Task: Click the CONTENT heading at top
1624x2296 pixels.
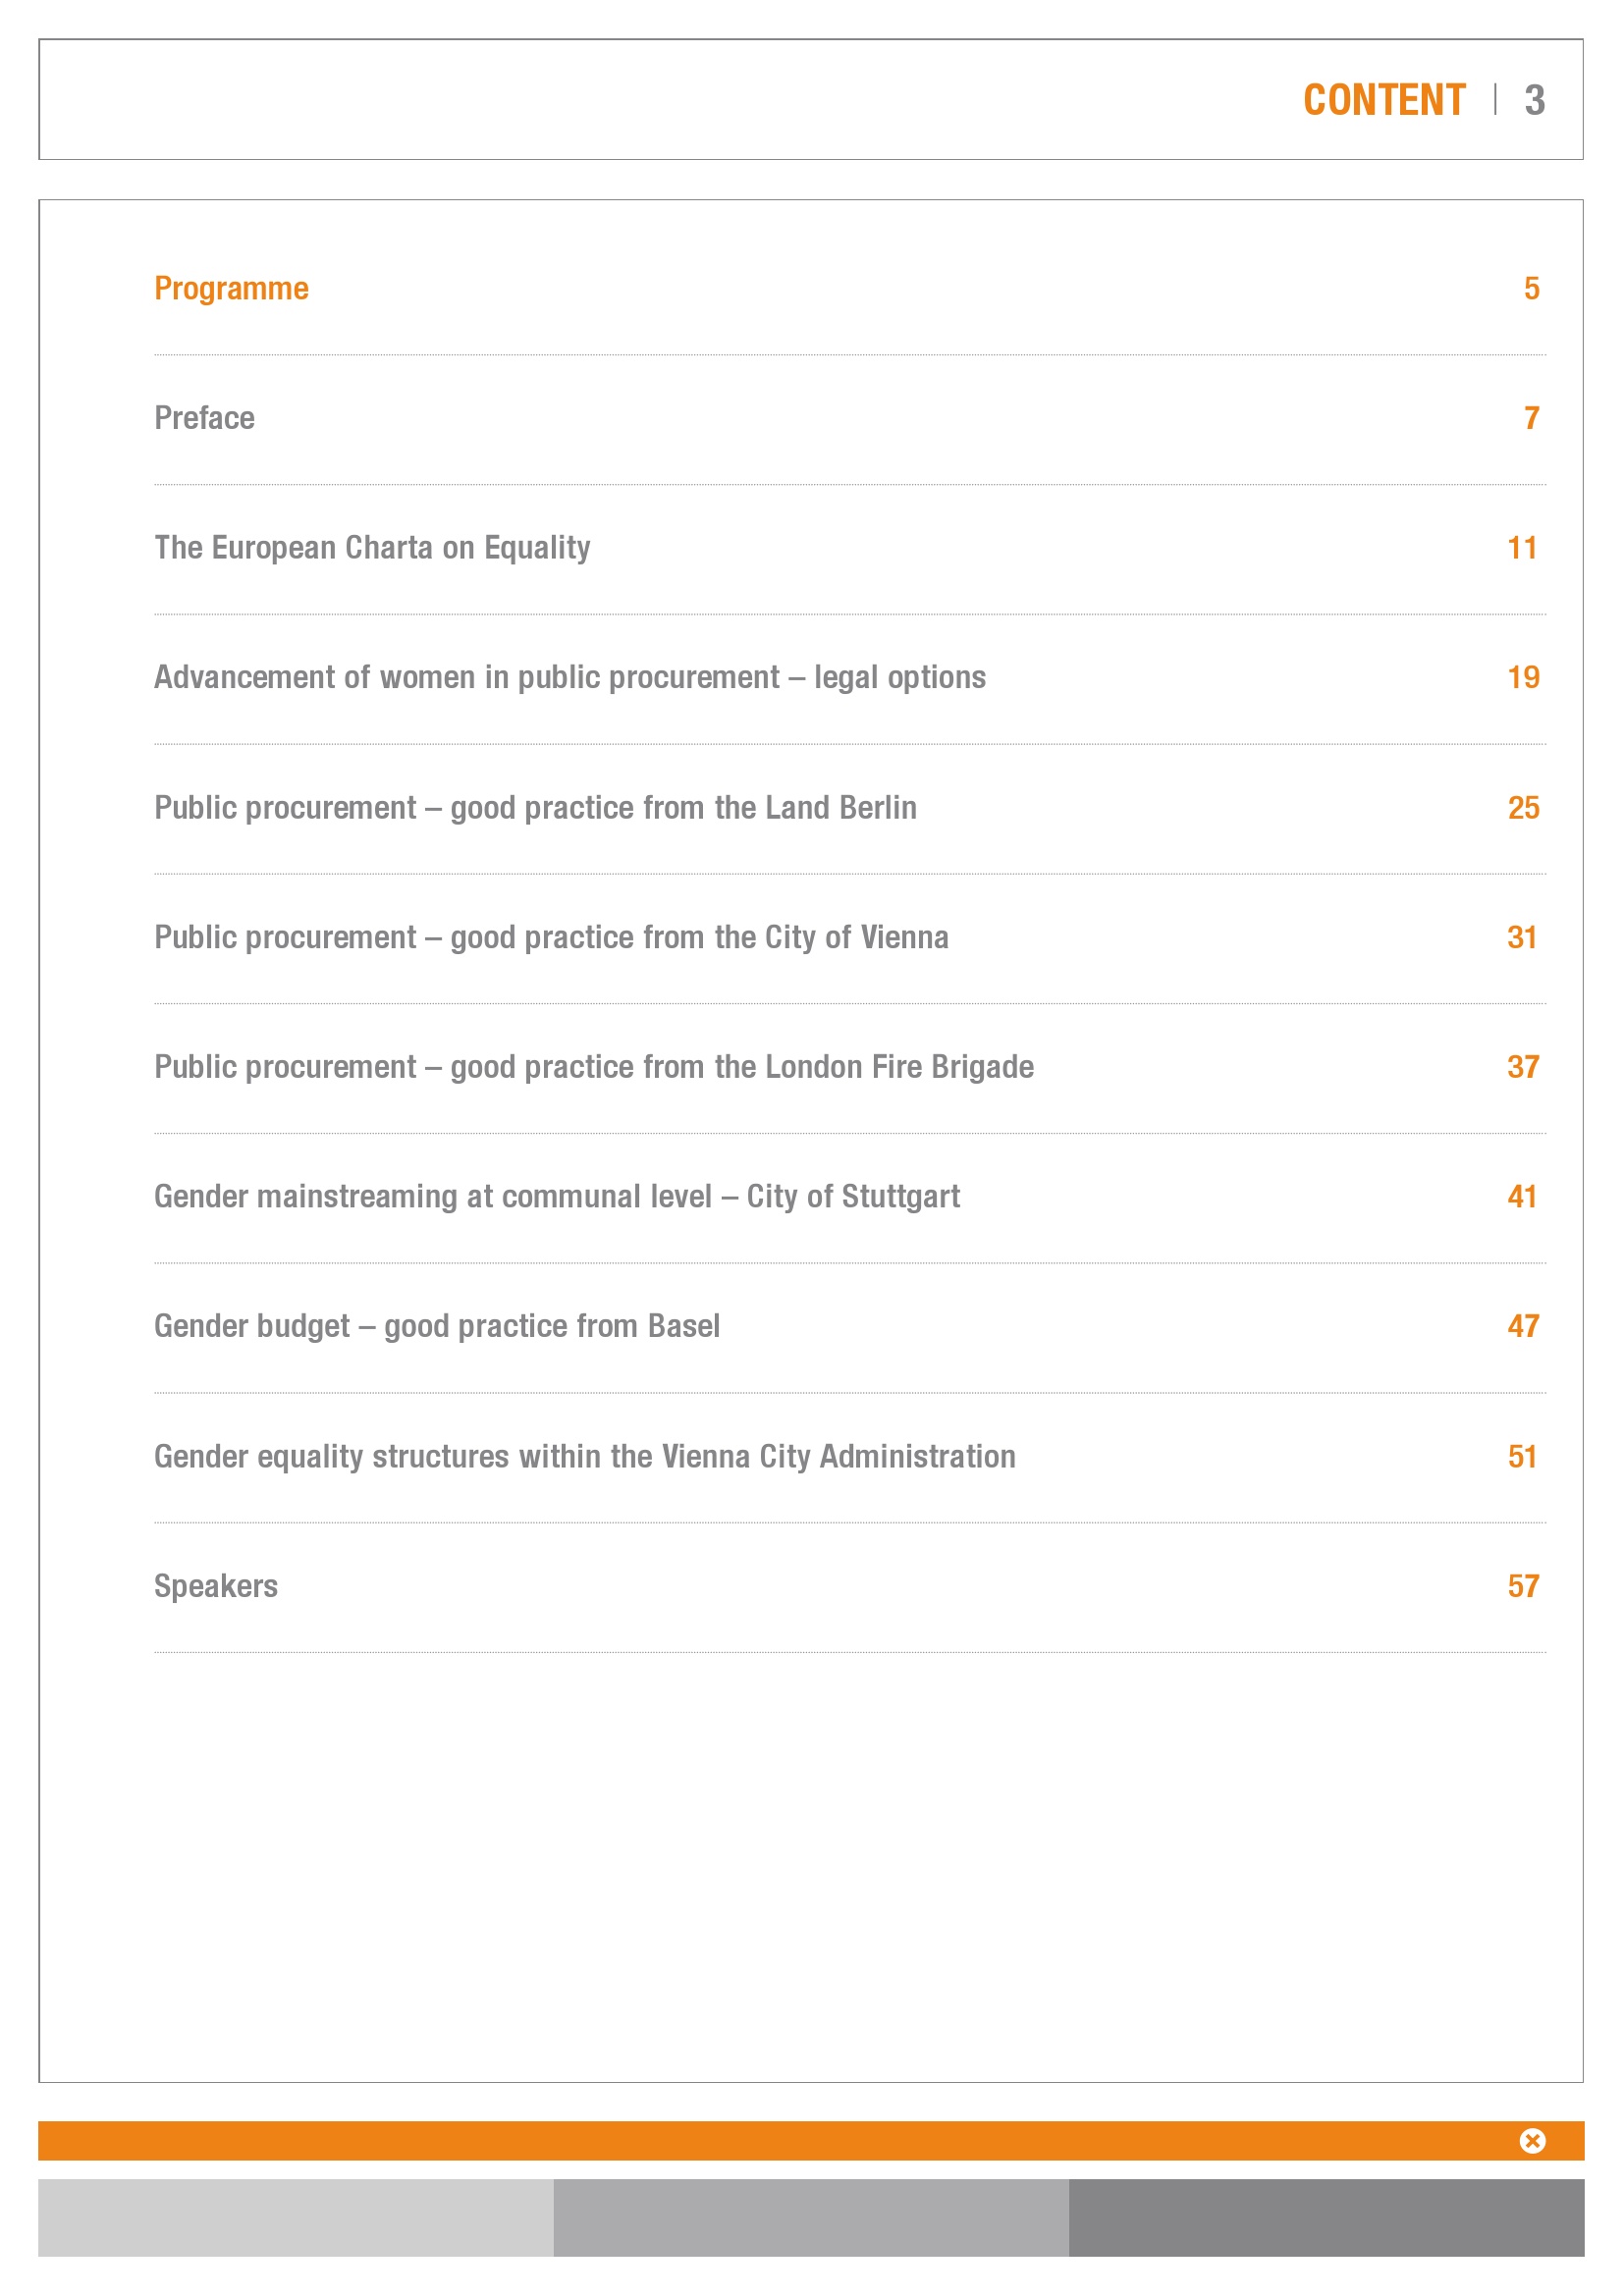Action: pyautogui.click(x=1384, y=100)
